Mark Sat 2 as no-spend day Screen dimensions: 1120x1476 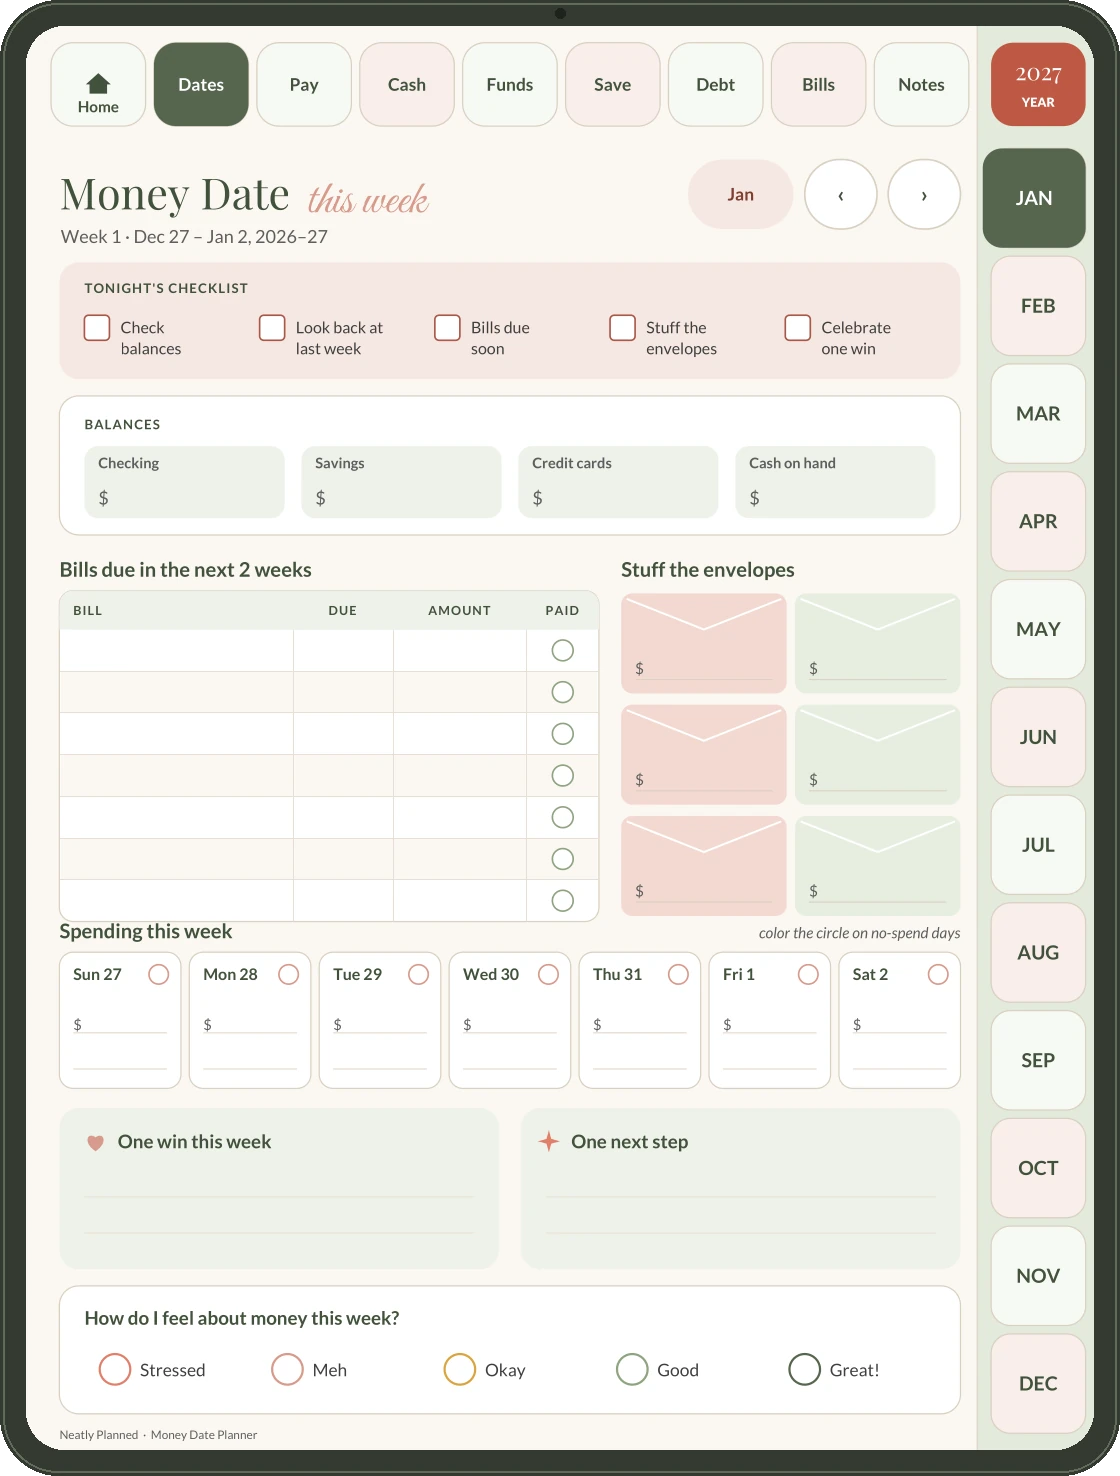(x=938, y=974)
